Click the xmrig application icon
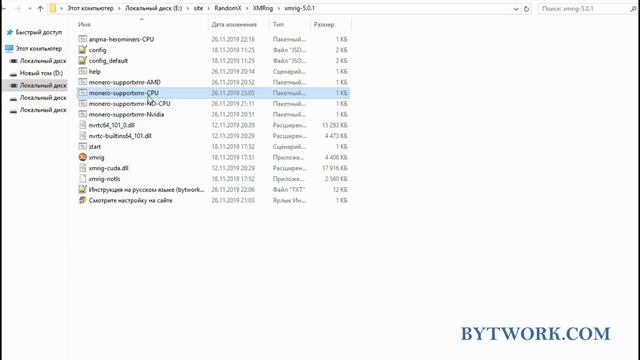640x360 pixels. click(82, 157)
